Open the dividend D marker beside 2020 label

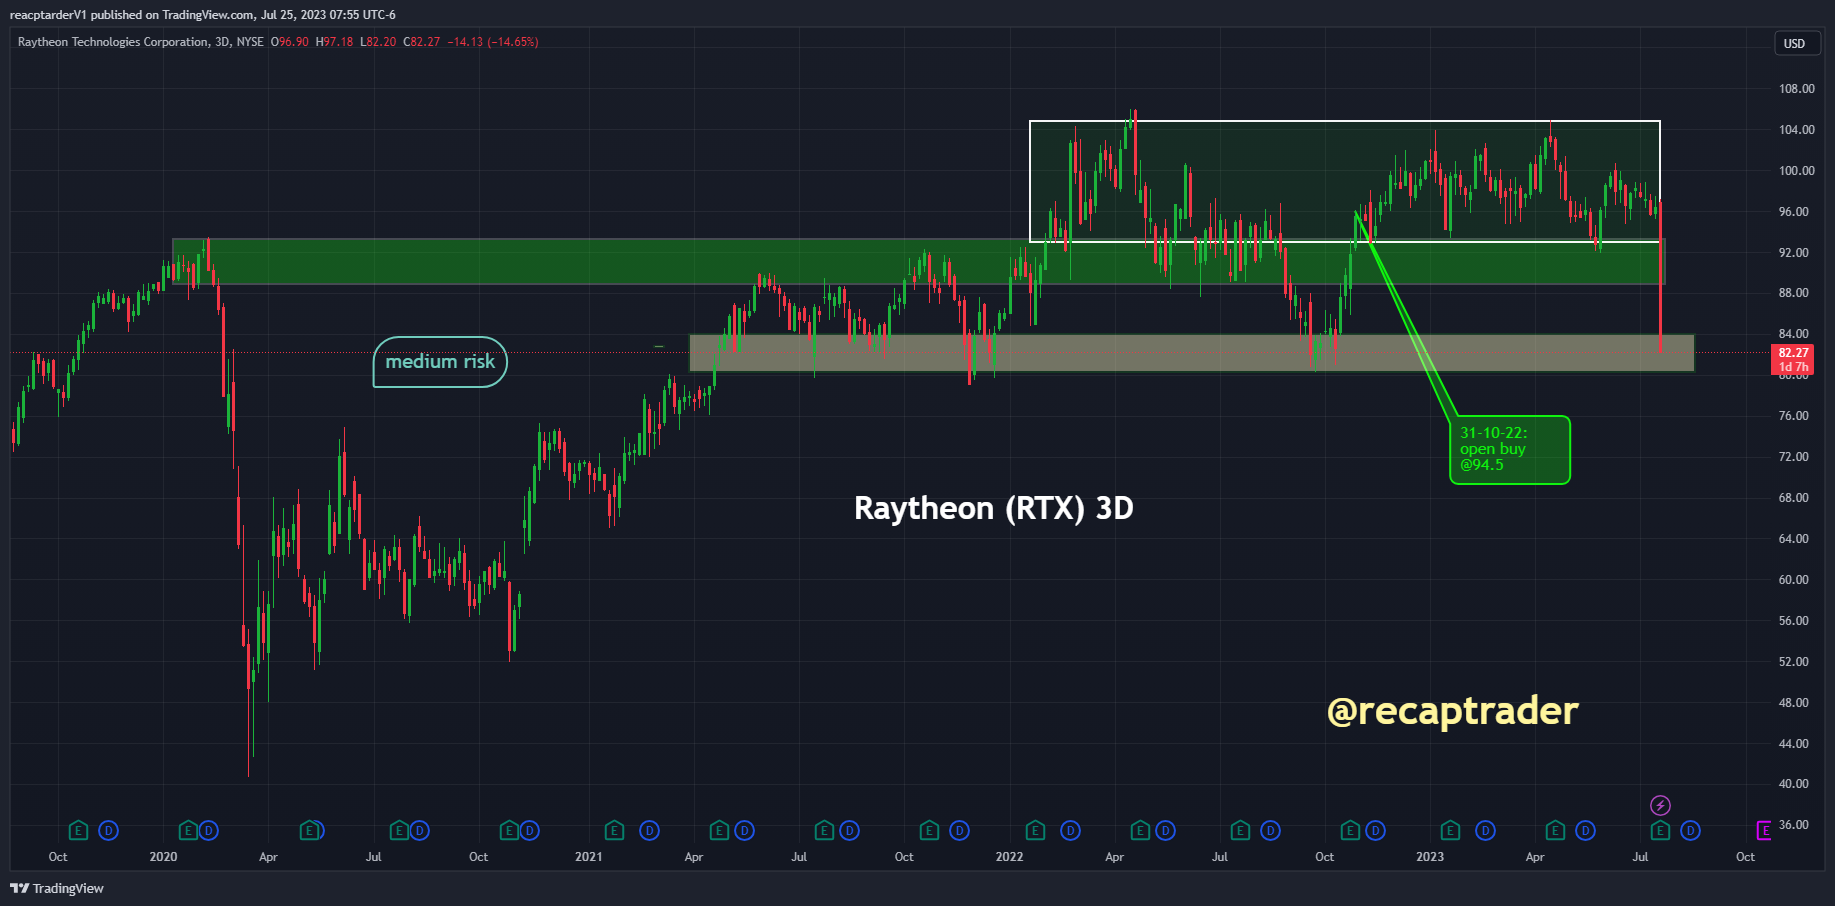point(208,830)
